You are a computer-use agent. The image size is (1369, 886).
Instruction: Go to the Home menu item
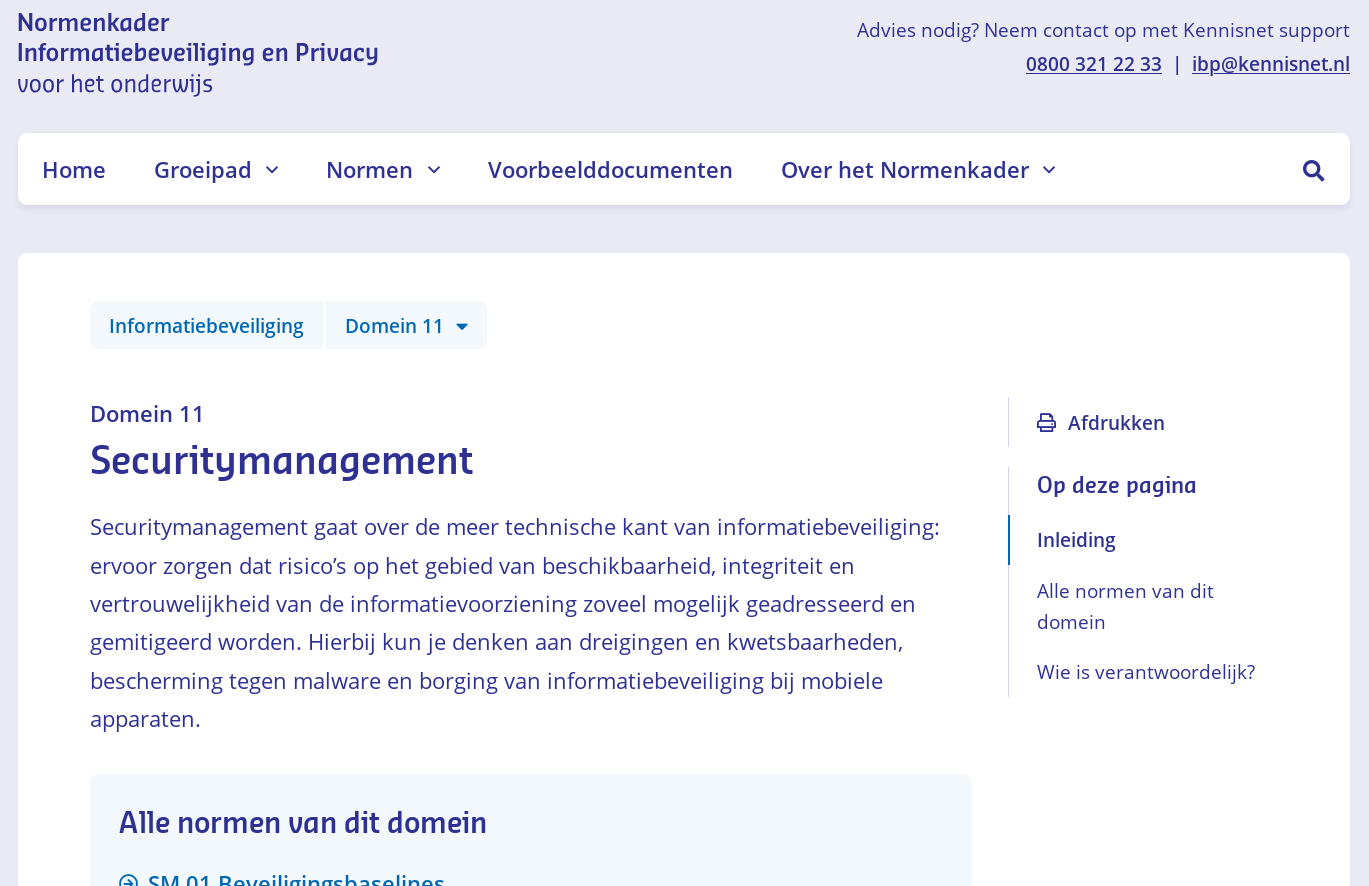pos(74,170)
